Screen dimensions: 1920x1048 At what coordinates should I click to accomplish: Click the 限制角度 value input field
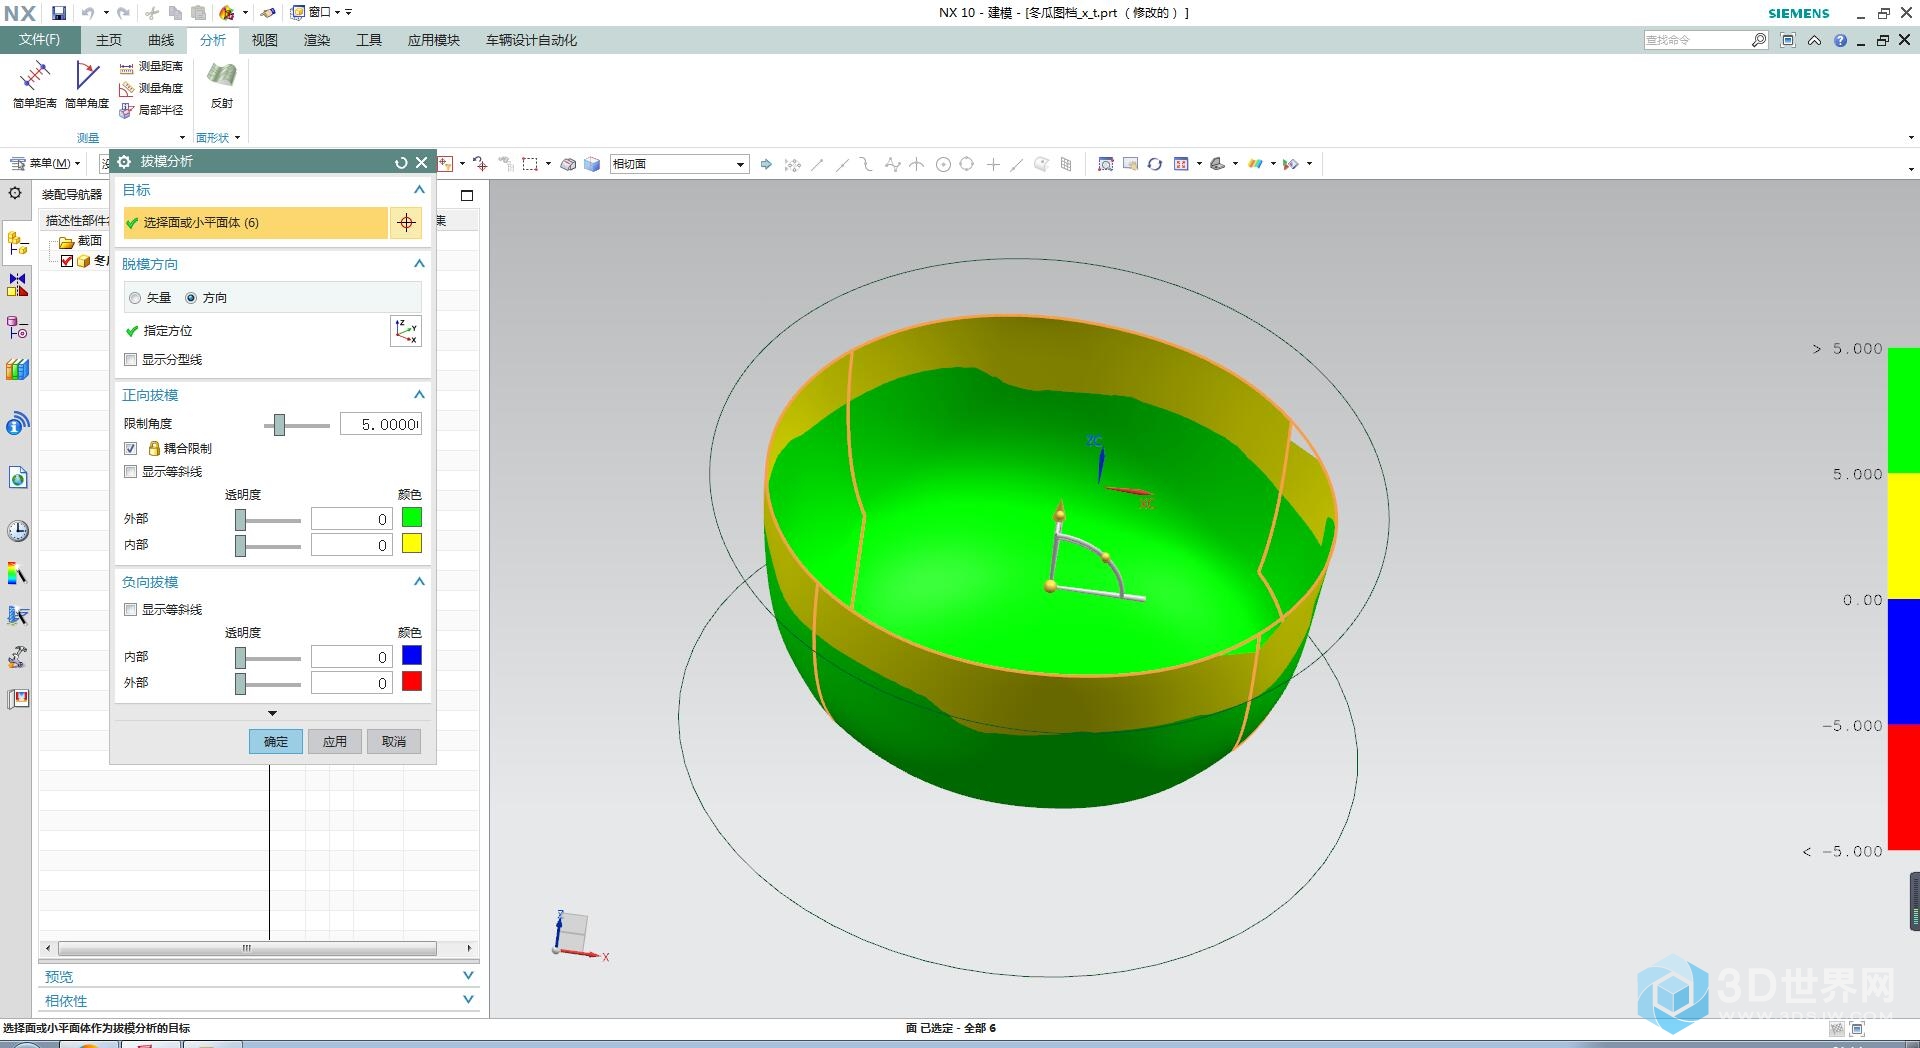(x=380, y=424)
